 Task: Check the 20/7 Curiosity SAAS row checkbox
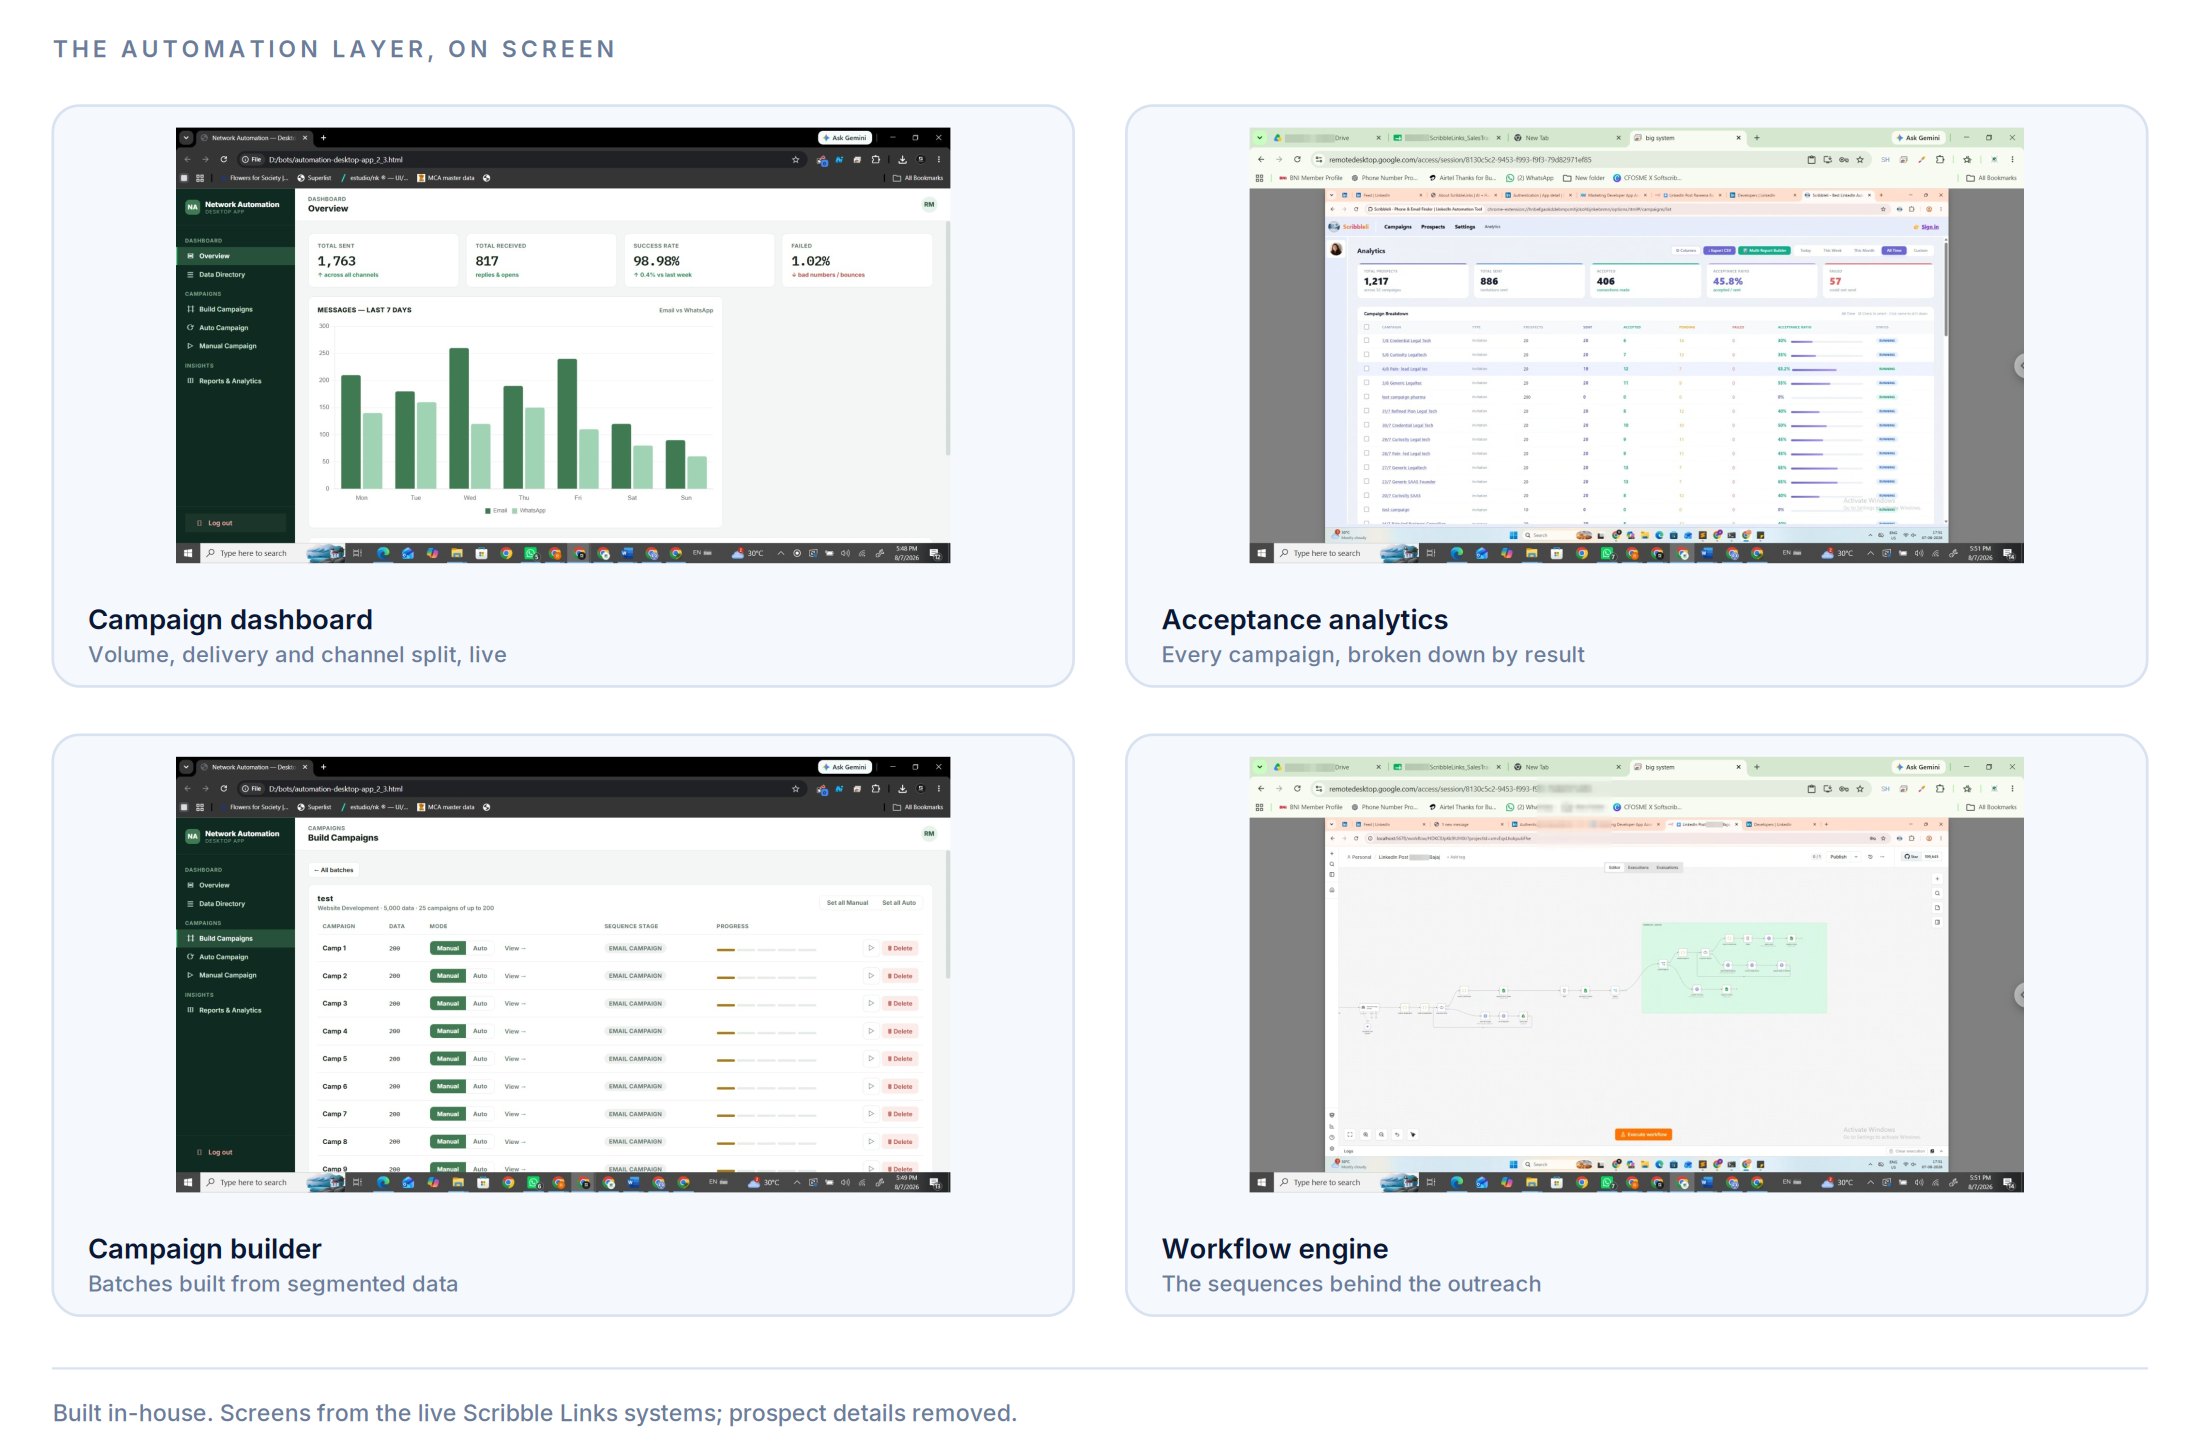tap(1367, 495)
